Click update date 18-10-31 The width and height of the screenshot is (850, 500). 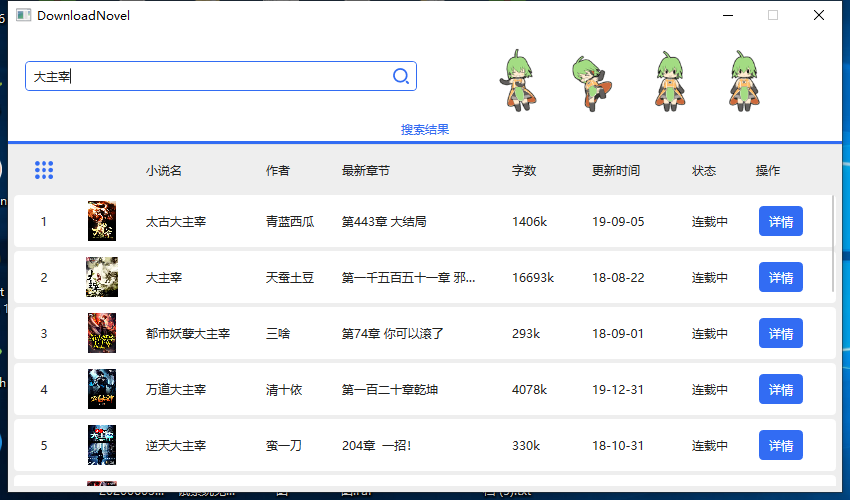618,446
